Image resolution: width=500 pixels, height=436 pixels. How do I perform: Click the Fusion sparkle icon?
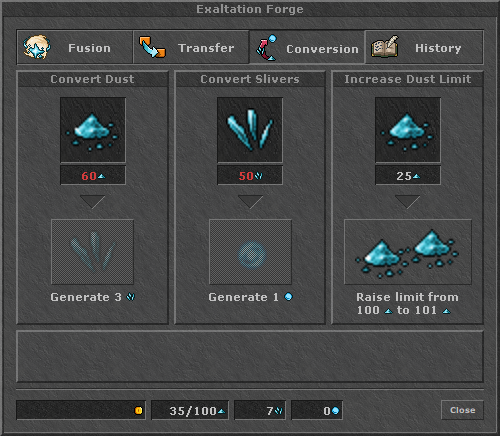click(x=37, y=47)
